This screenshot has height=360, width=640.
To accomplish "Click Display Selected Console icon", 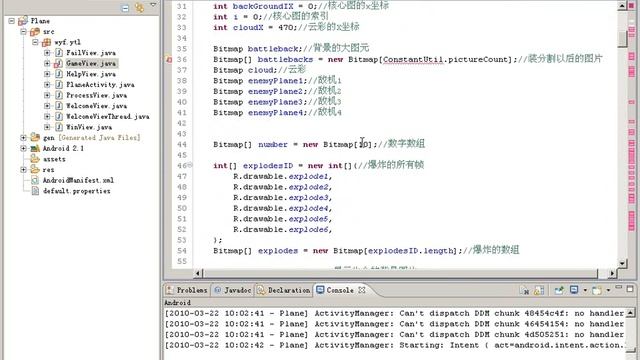I will pyautogui.click(x=574, y=290).
